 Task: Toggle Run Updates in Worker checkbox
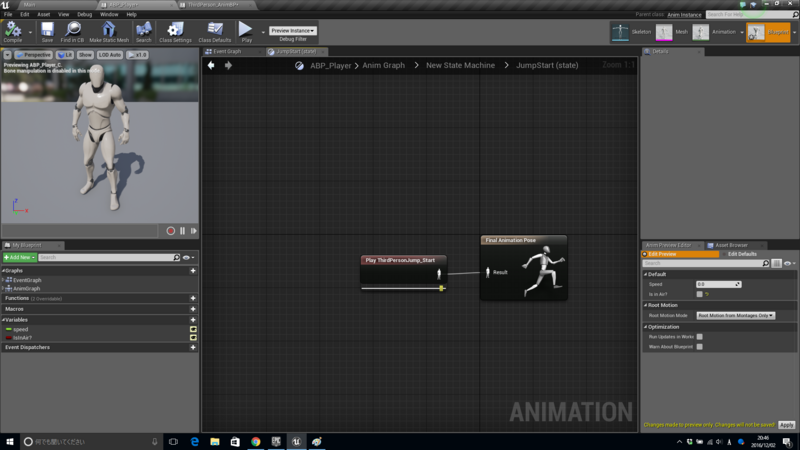(699, 337)
